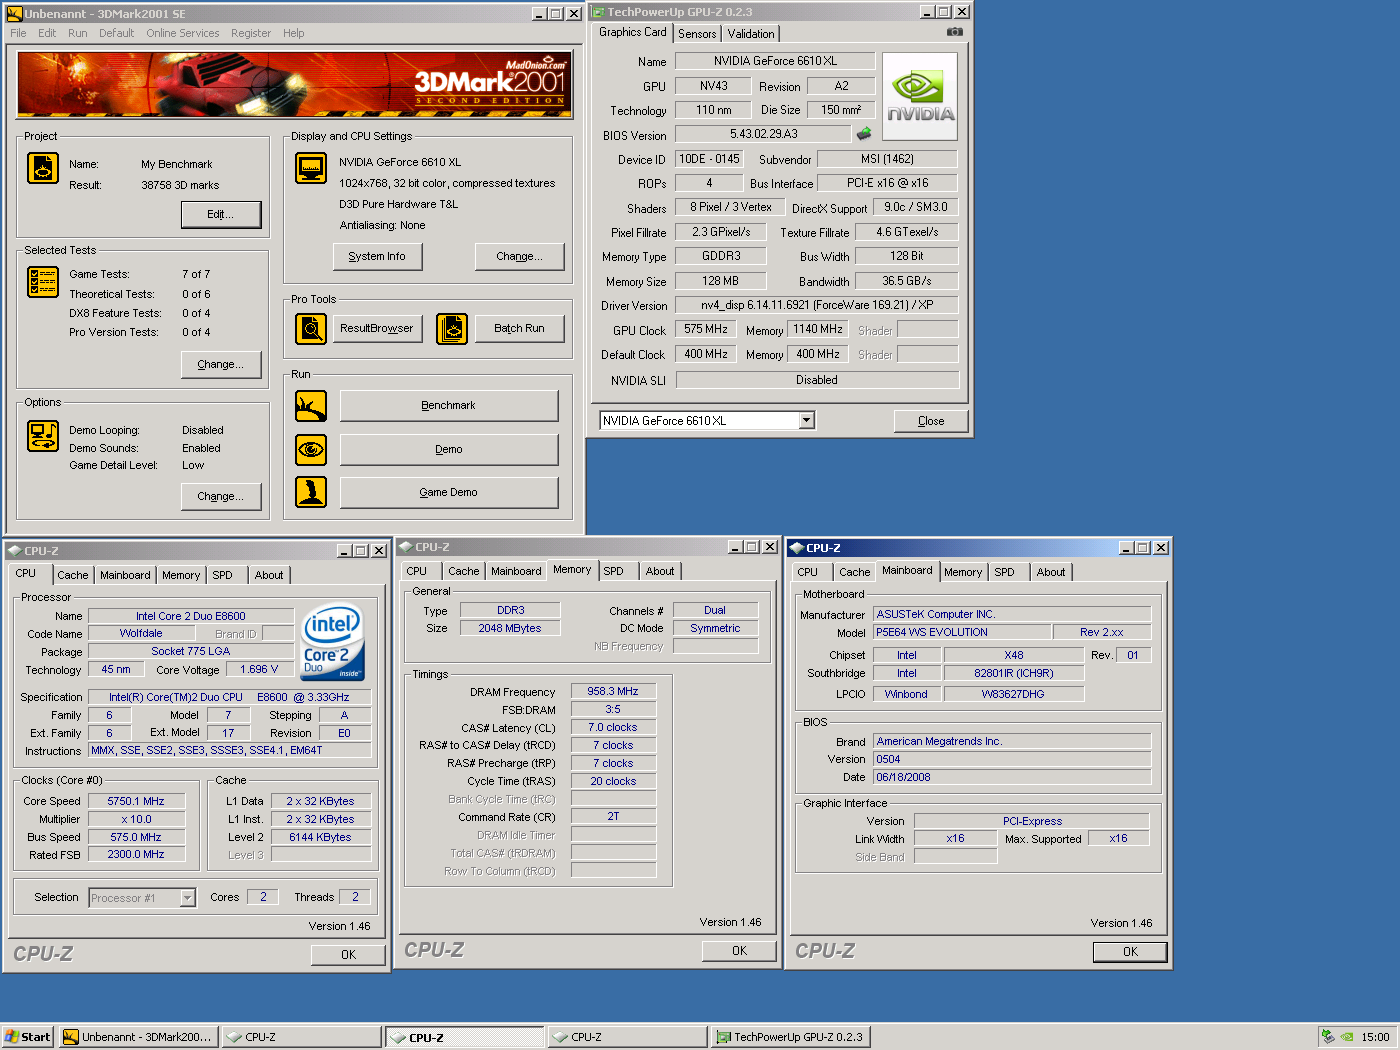Click the result text 38758 3D marks
This screenshot has width=1400, height=1050.
click(180, 185)
